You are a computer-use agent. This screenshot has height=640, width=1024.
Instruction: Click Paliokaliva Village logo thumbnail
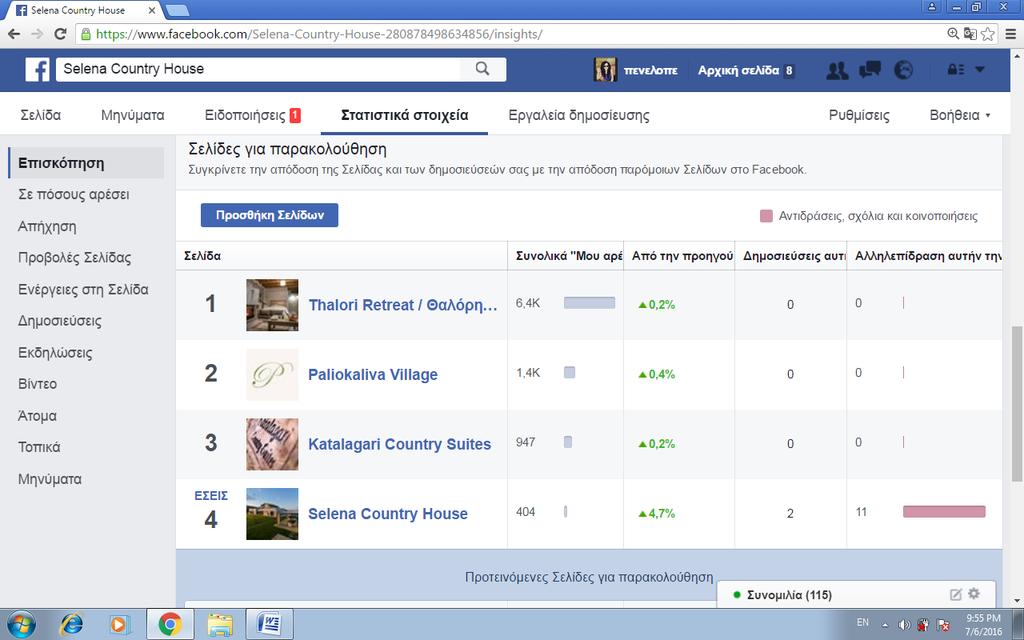(272, 375)
